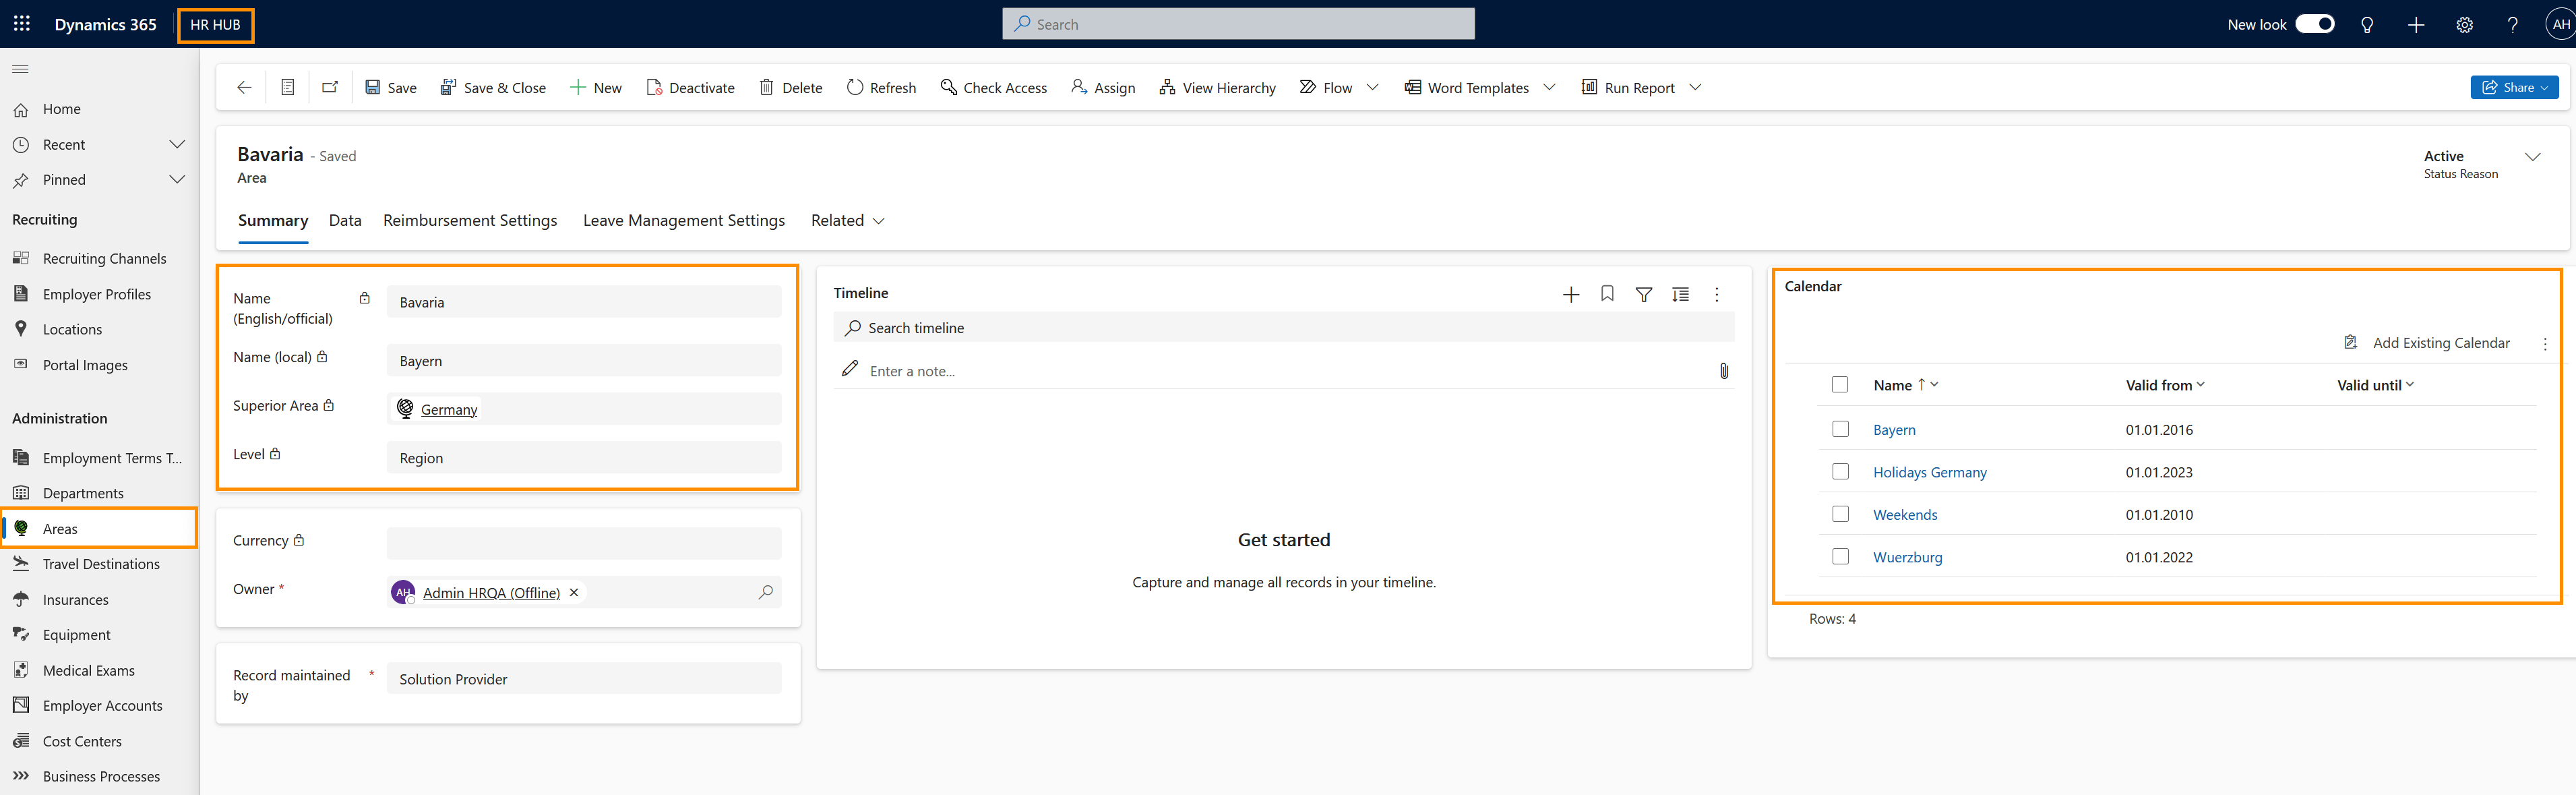Click the Check Access toolbar icon
Viewport: 2576px width, 795px height.
pos(949,88)
